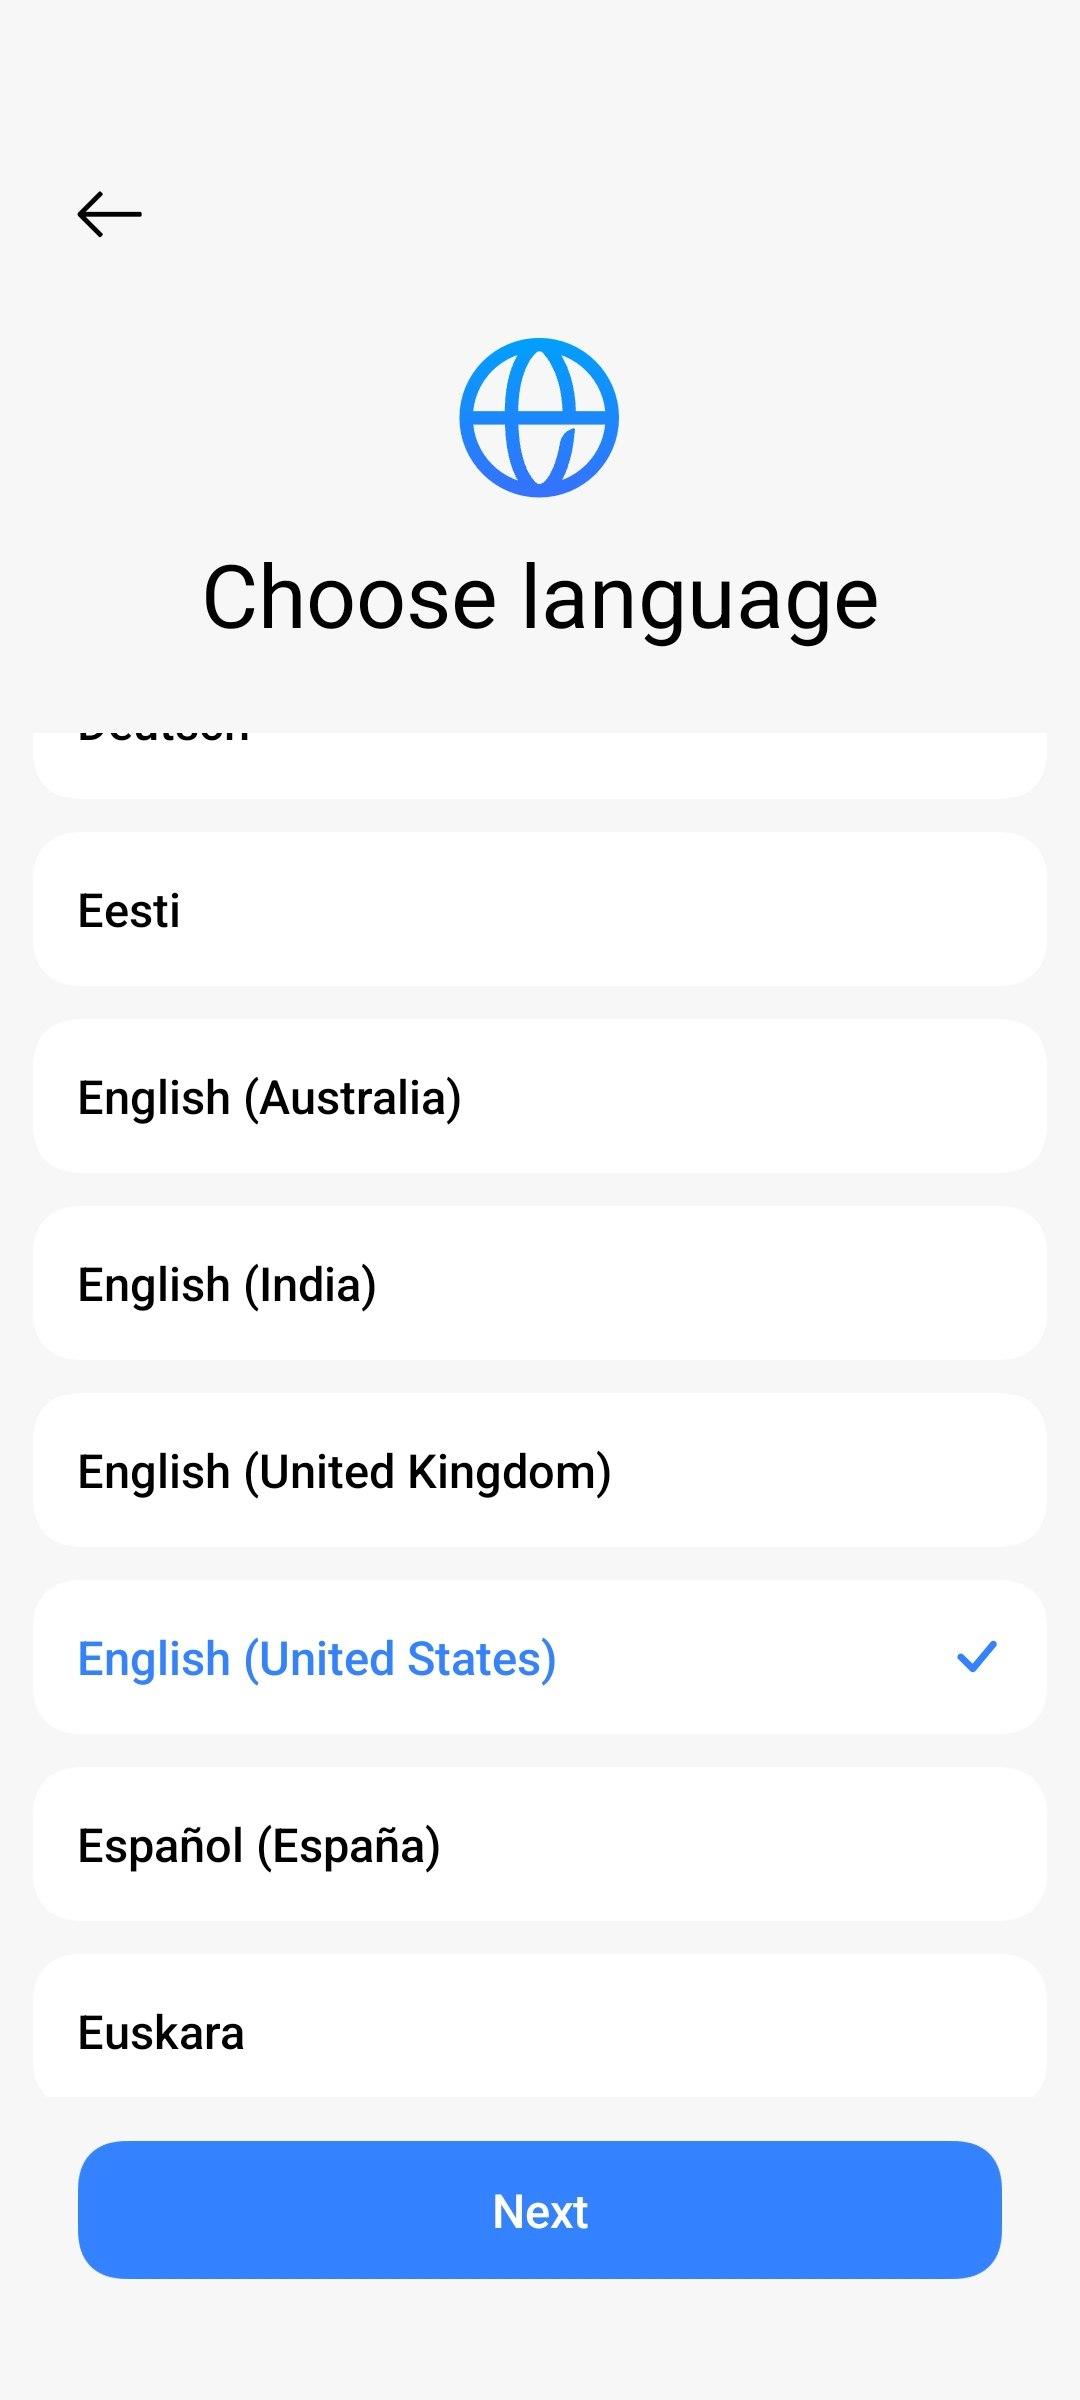Select the English (United States) row
Viewport: 1080px width, 2400px height.
click(x=540, y=1658)
